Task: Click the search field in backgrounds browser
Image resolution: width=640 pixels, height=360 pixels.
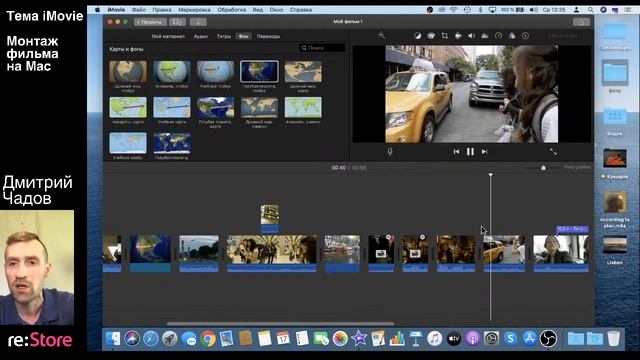Action: [322, 48]
